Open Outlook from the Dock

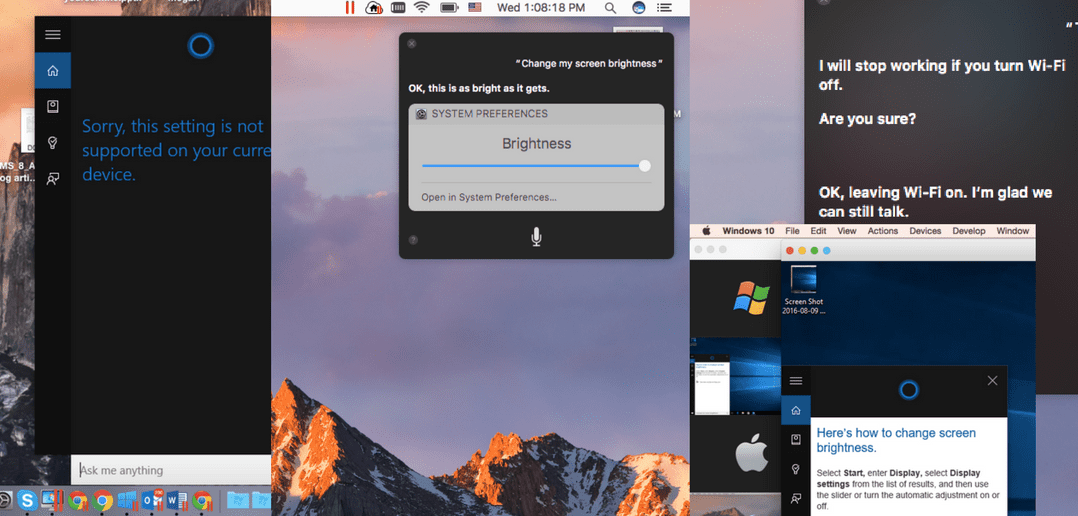[151, 500]
